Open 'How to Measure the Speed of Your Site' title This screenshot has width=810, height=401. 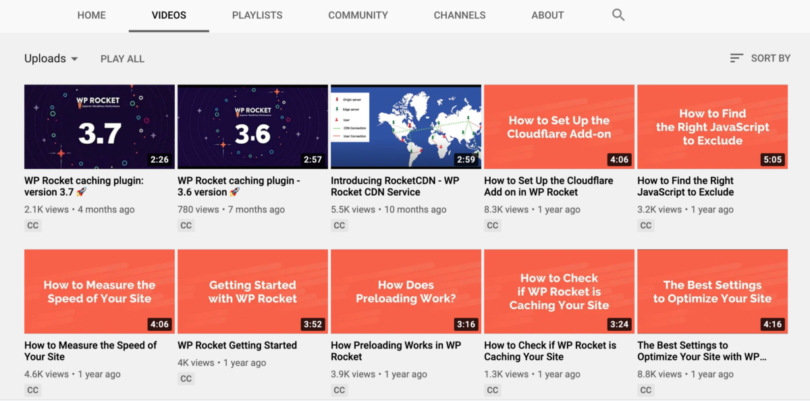90,351
